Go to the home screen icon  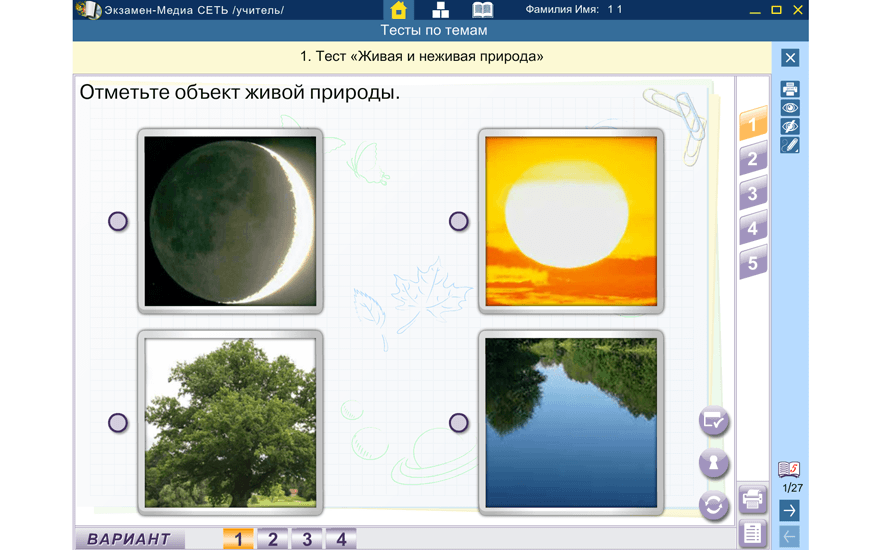tap(398, 10)
